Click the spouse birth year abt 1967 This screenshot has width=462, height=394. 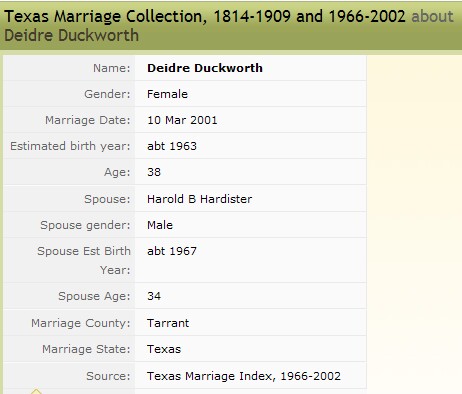point(172,251)
